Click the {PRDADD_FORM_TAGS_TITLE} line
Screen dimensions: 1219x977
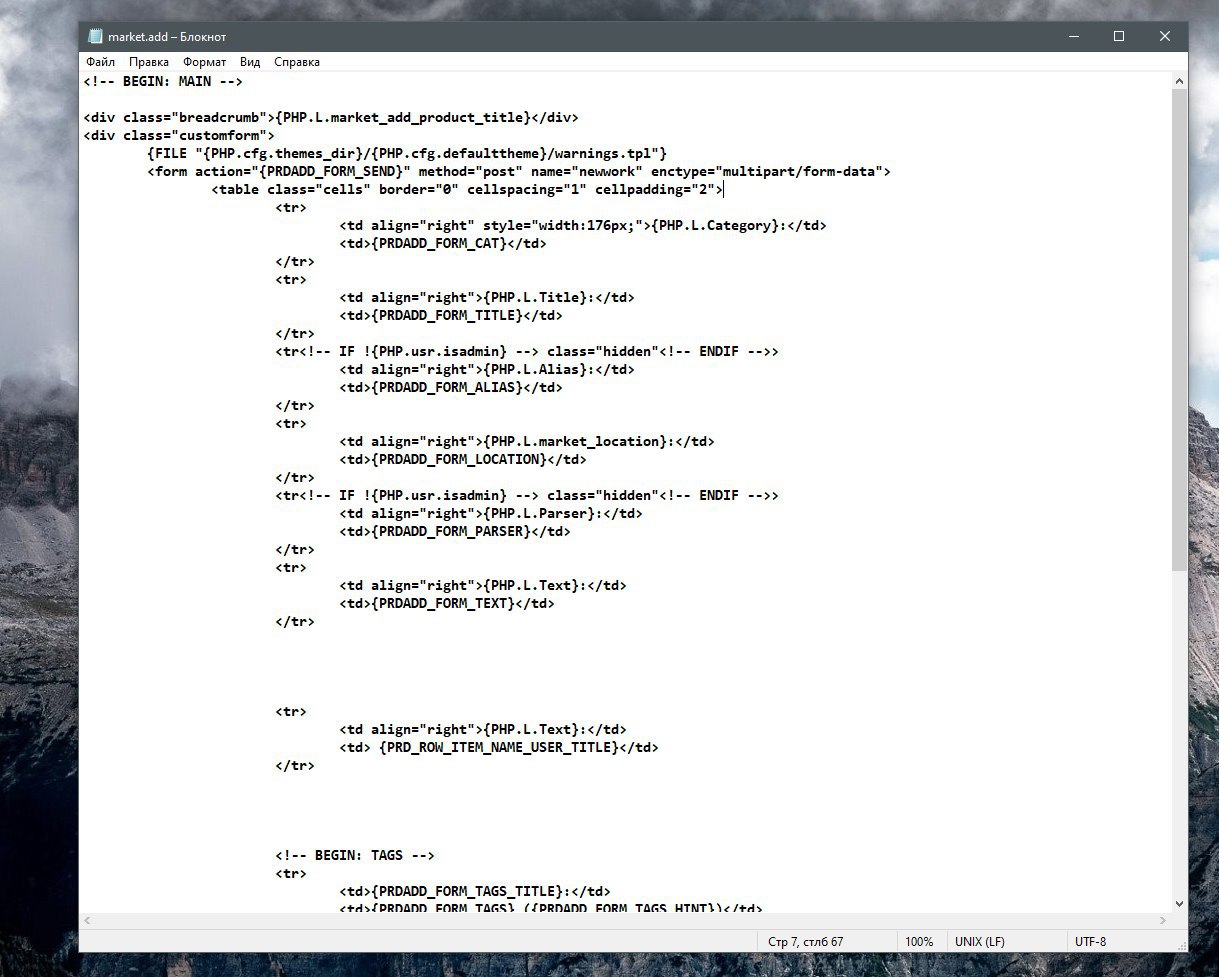click(x=475, y=891)
